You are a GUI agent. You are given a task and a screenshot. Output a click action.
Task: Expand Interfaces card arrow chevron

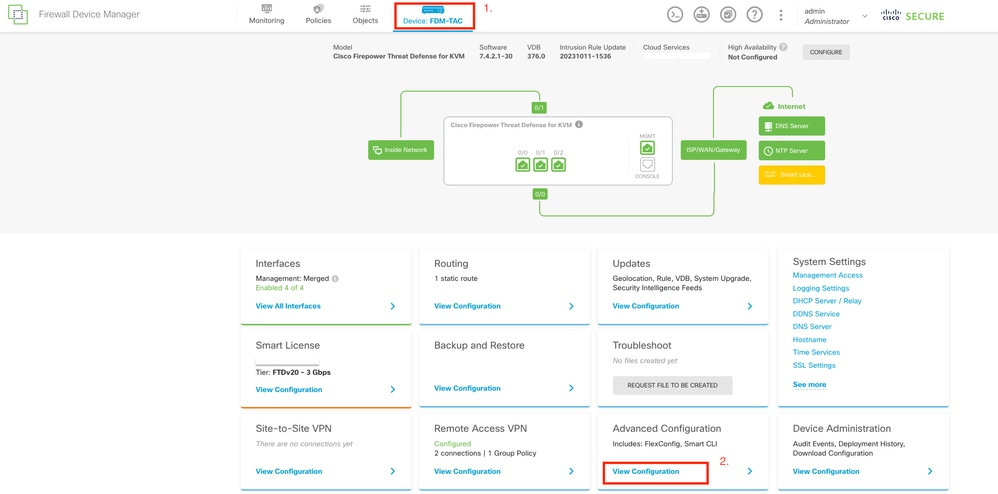pos(392,306)
